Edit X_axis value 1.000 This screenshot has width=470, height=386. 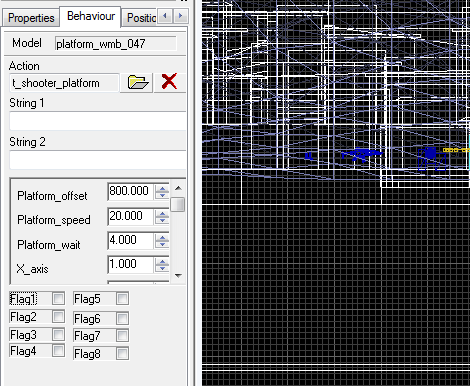130,264
